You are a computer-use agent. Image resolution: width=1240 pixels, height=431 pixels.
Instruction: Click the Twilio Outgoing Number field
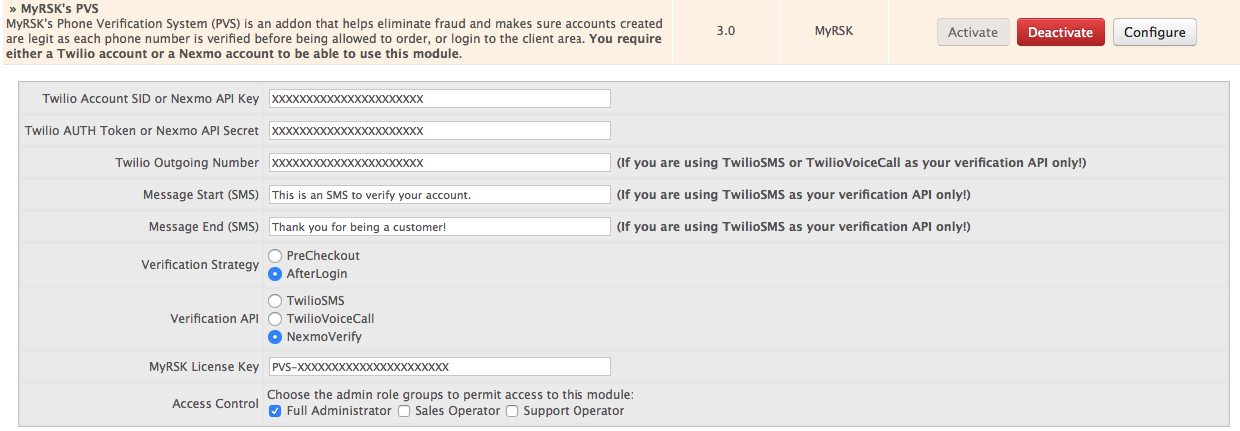coord(439,163)
